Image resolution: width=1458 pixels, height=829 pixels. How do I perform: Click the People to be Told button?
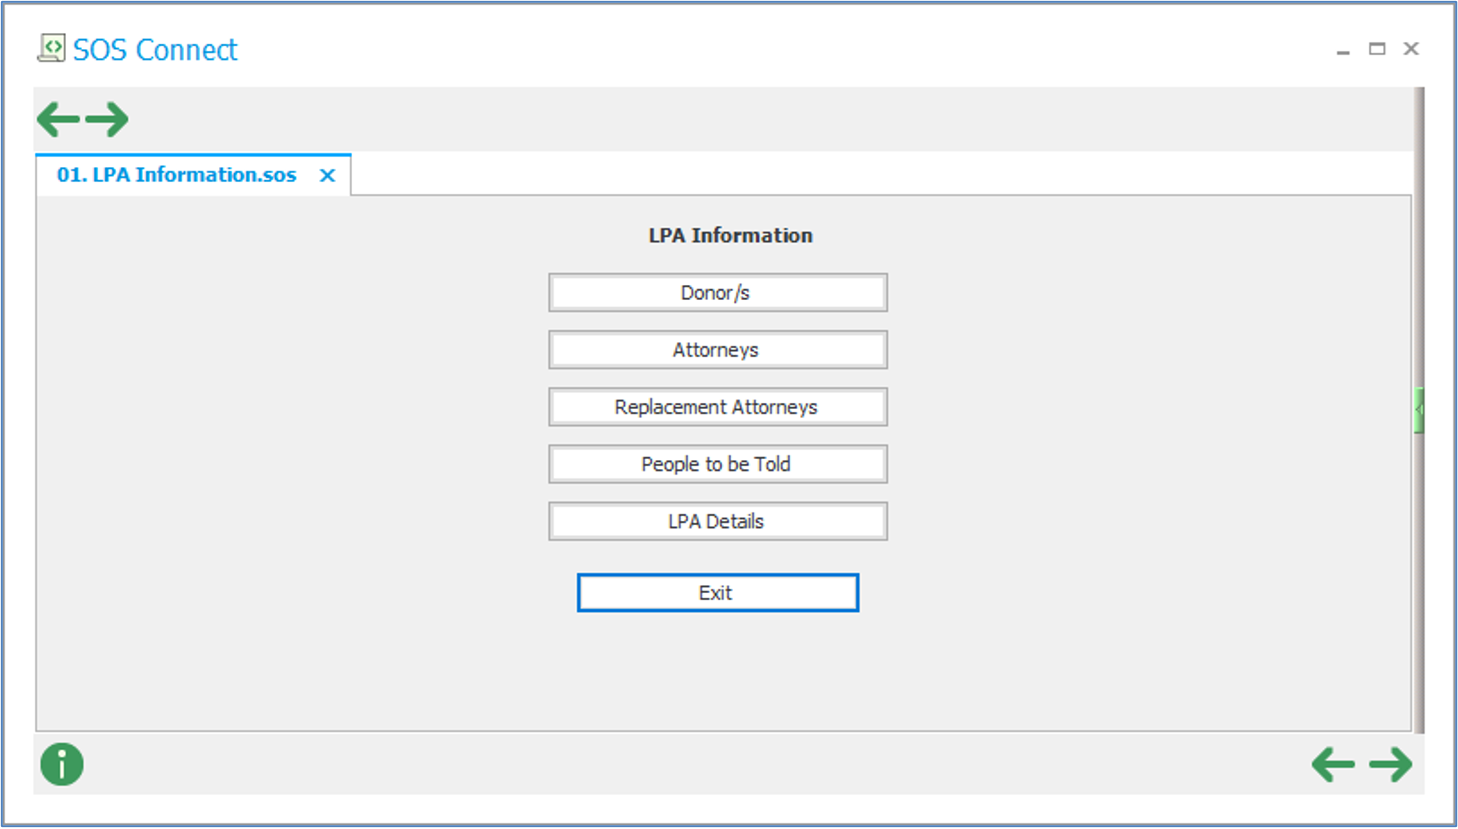click(x=717, y=464)
